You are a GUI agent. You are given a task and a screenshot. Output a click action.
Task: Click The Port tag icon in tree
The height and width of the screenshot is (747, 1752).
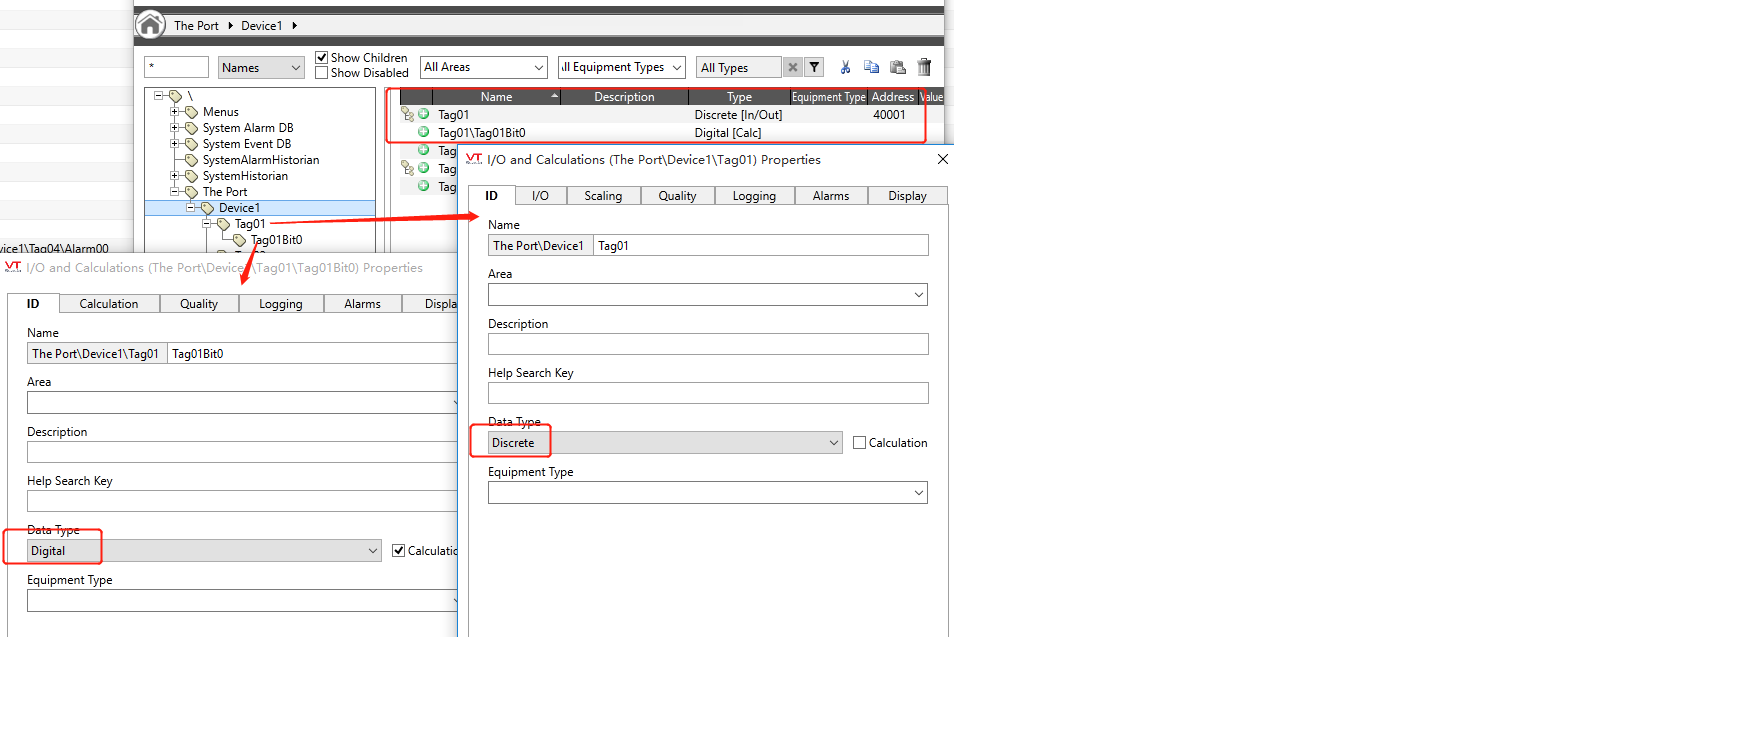tap(191, 192)
